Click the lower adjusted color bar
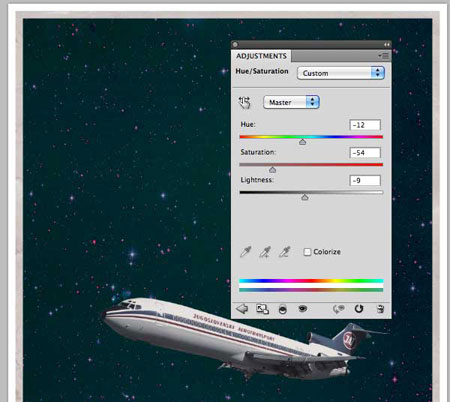Viewport: 450px width, 402px height. 311,290
